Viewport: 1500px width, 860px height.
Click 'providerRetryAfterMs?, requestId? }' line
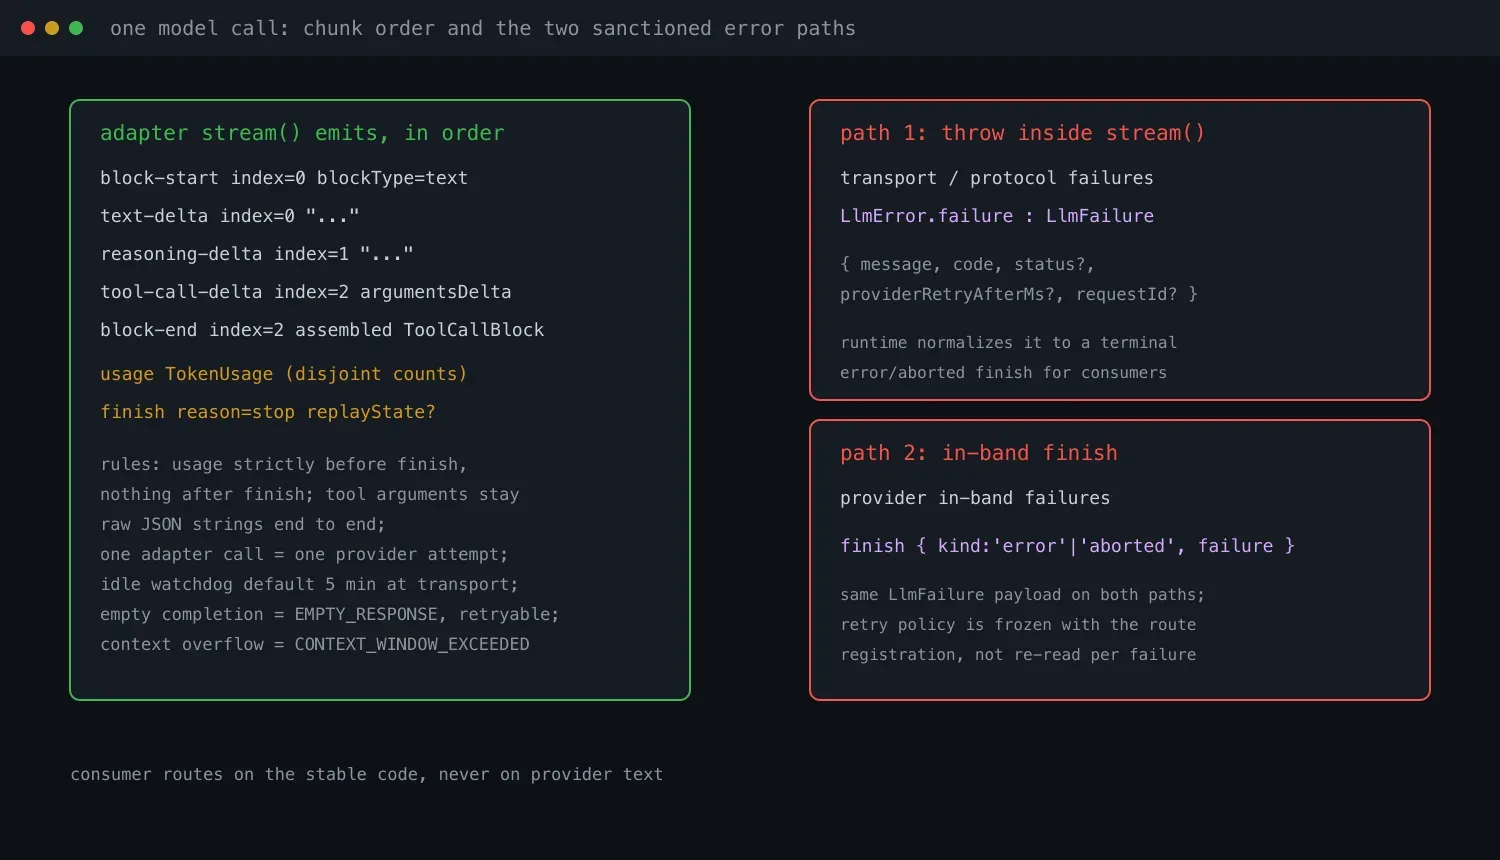(x=1019, y=294)
